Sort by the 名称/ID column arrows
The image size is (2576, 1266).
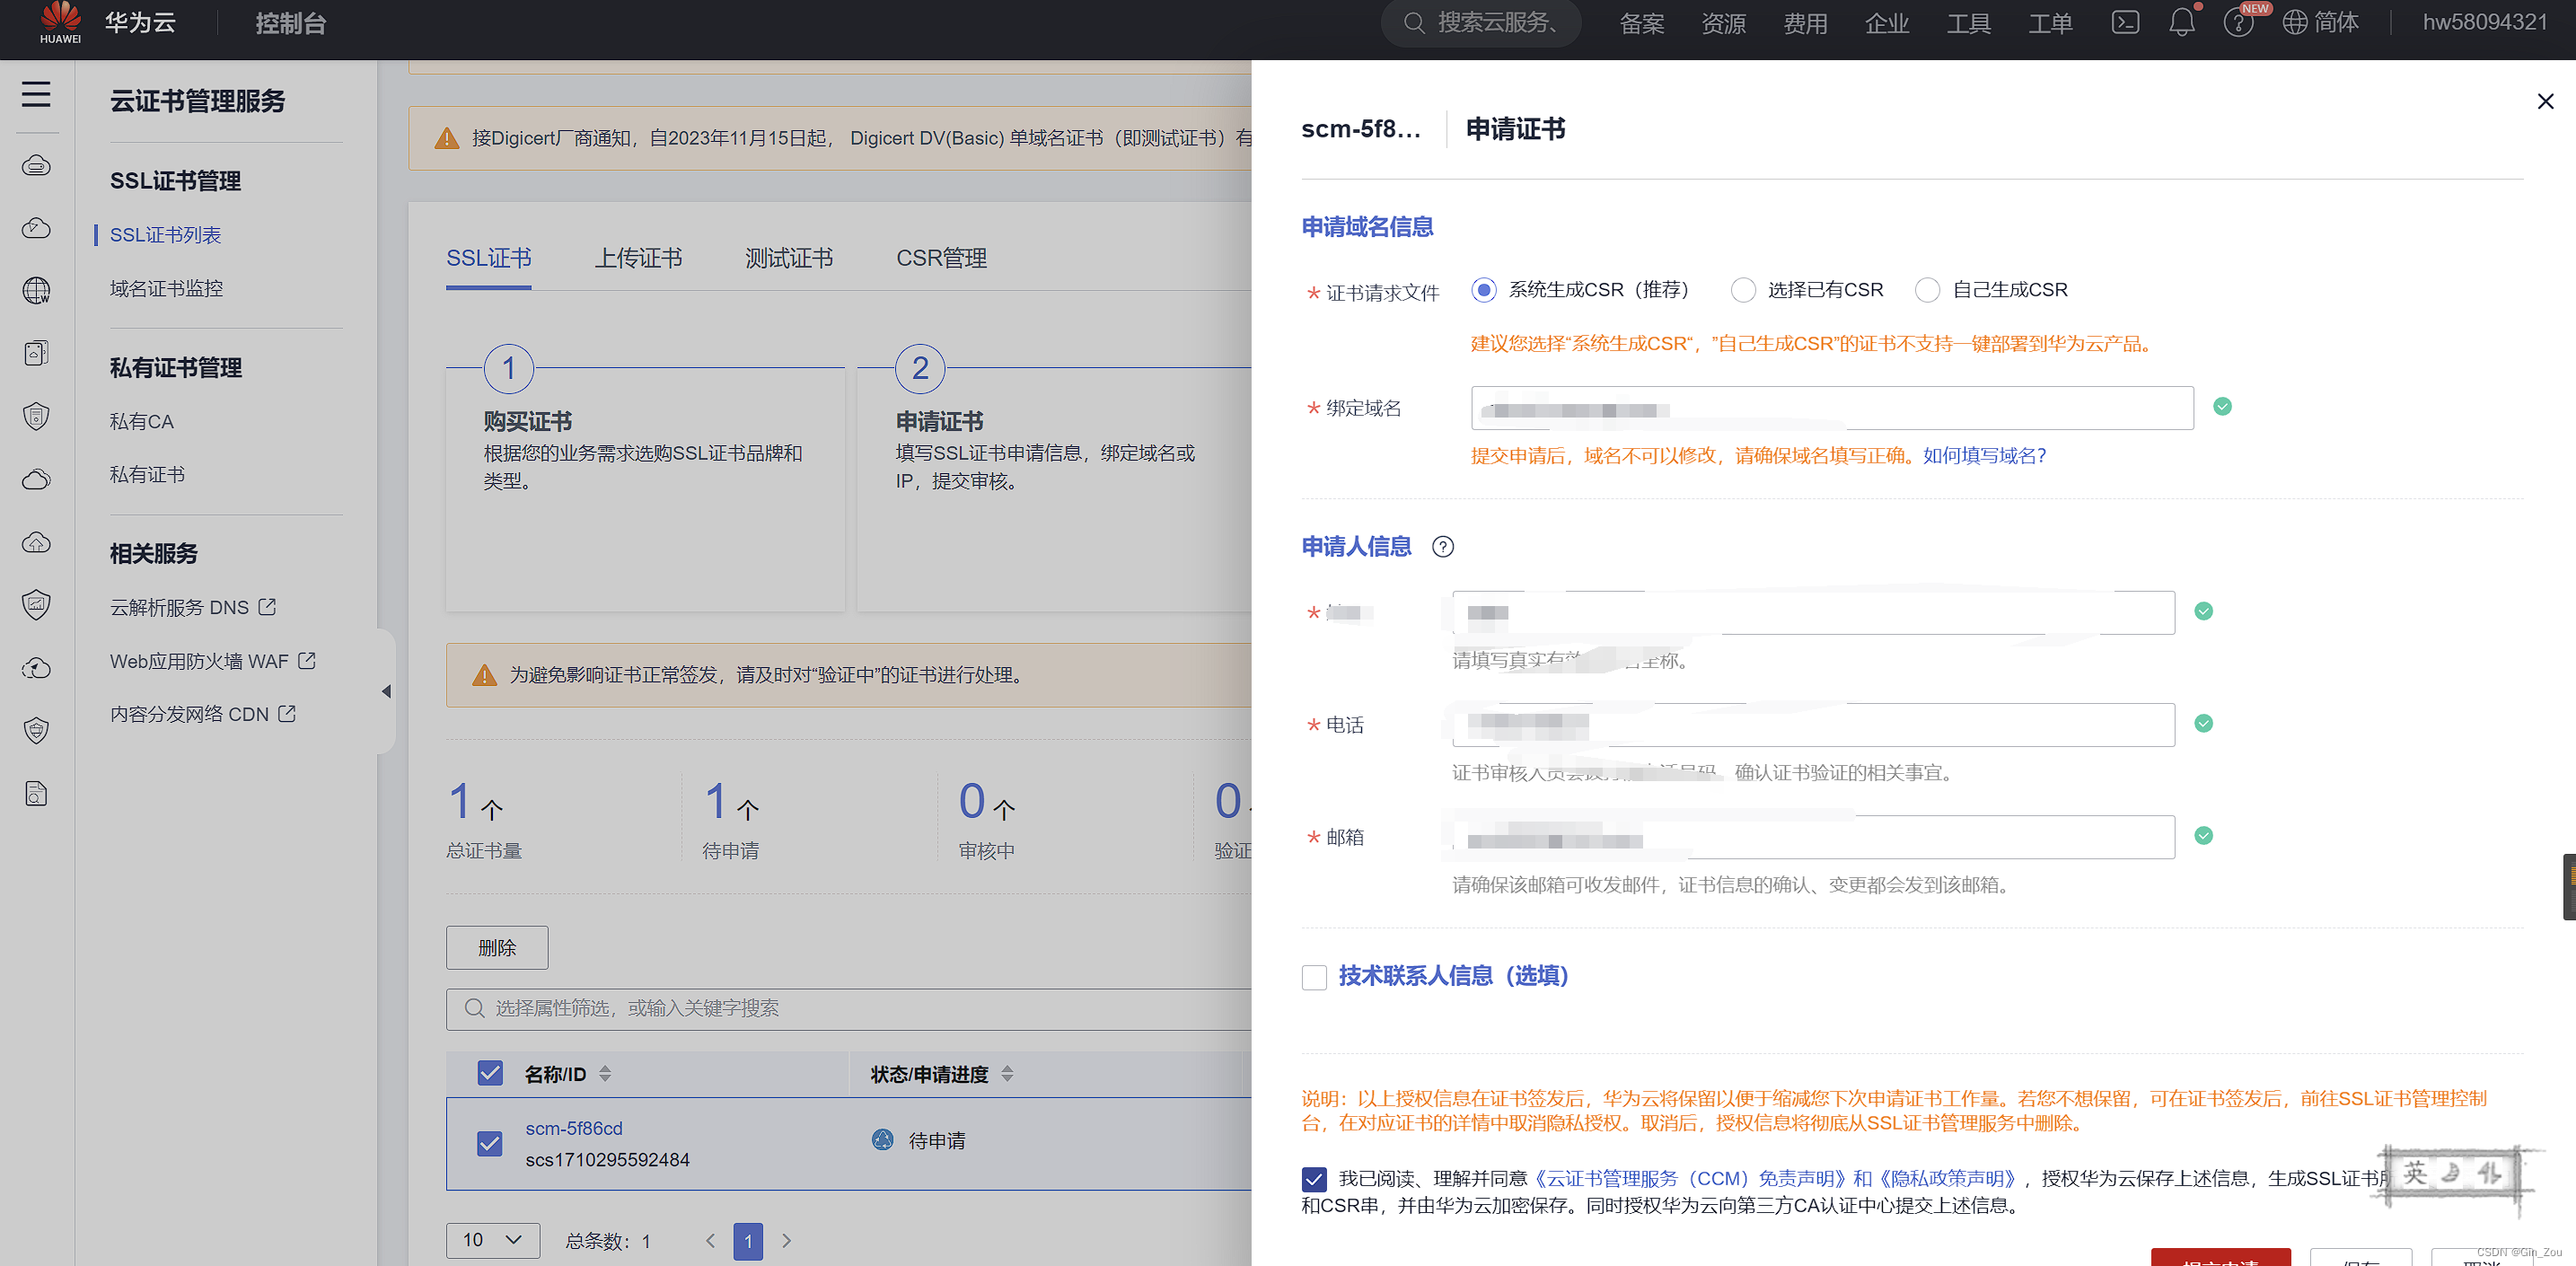[x=605, y=1074]
